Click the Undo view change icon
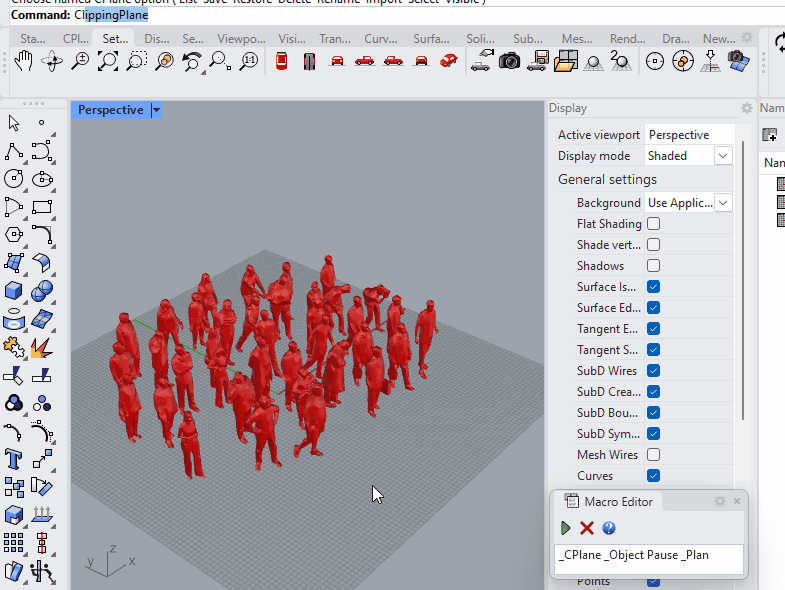 (x=192, y=61)
